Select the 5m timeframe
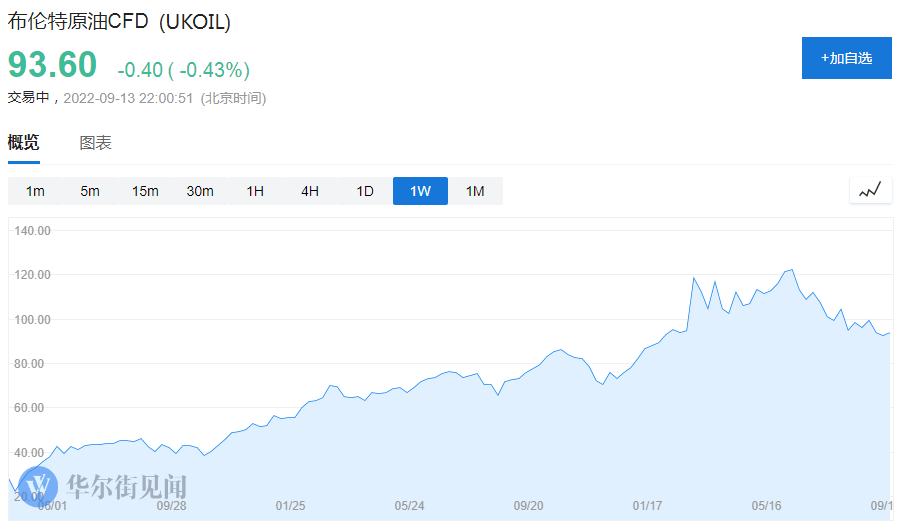Screen dimensions: 906x530 click(90, 191)
